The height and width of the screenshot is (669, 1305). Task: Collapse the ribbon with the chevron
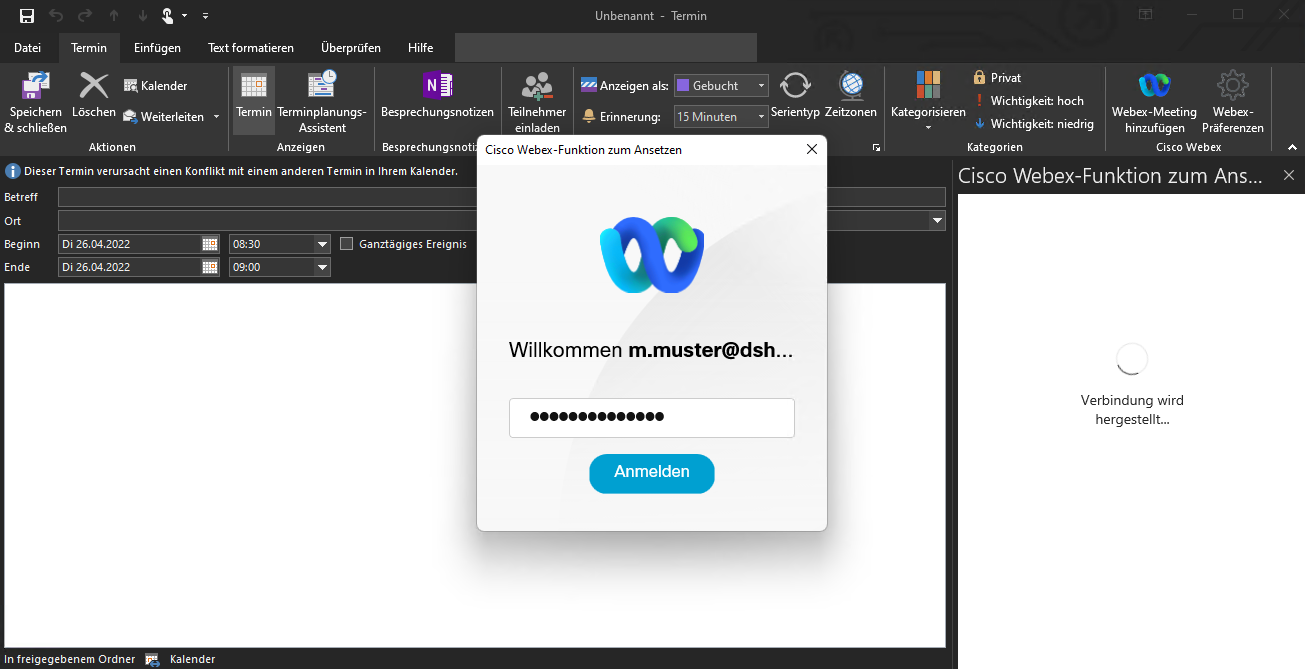1292,147
